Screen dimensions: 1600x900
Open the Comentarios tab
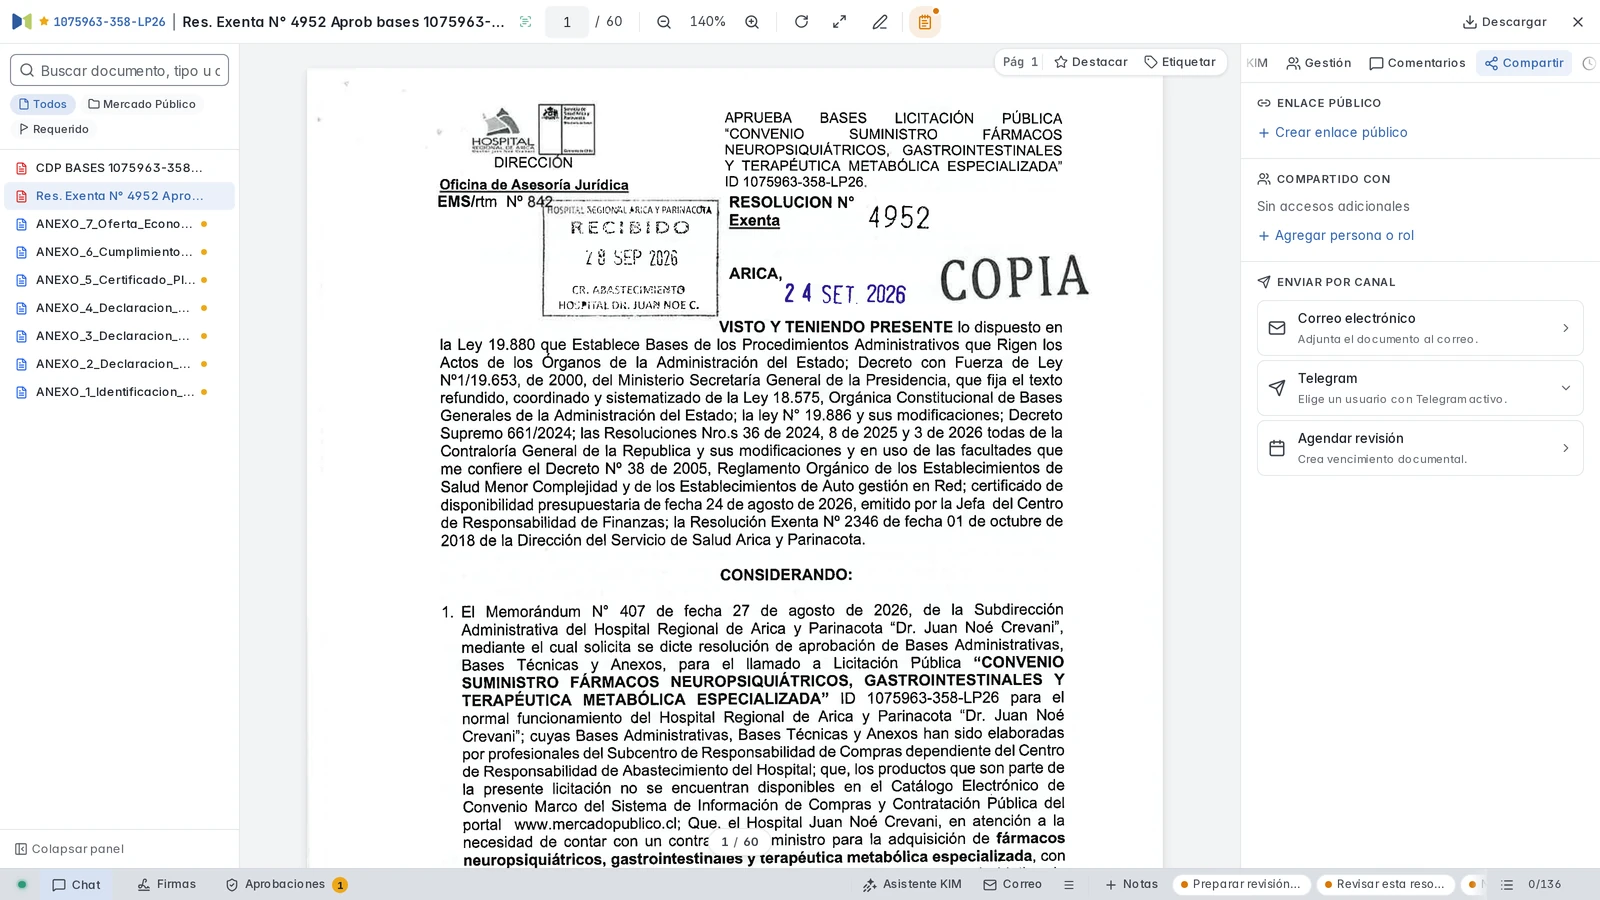(x=1417, y=63)
